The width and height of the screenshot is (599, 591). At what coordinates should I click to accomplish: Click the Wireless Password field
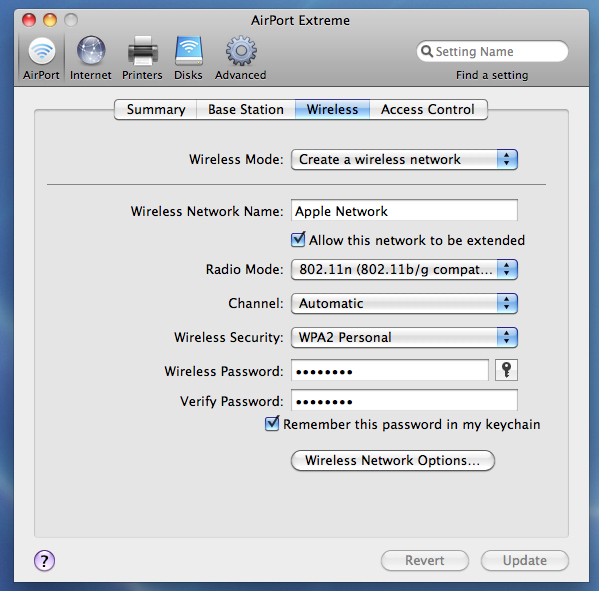coord(390,370)
